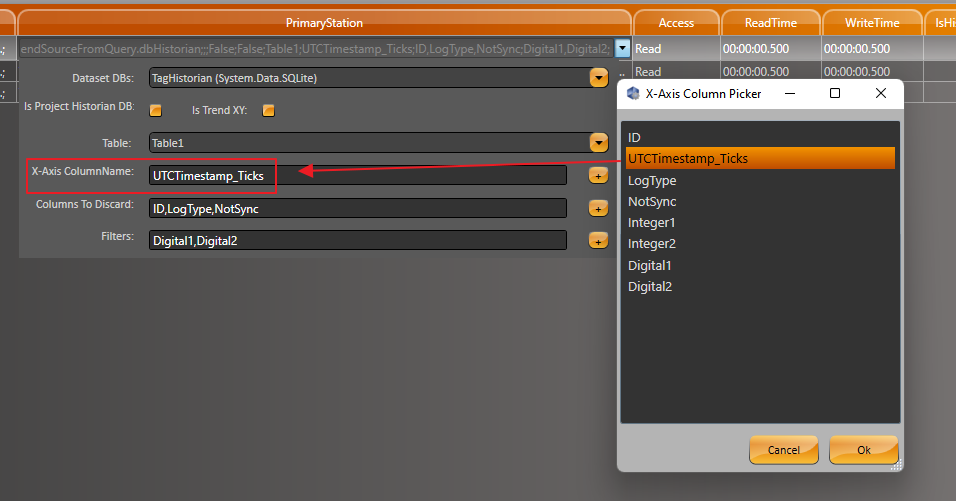Screen dimensions: 956x501
Task: Open the X-Axis ColumnName picker button
Action: point(598,175)
